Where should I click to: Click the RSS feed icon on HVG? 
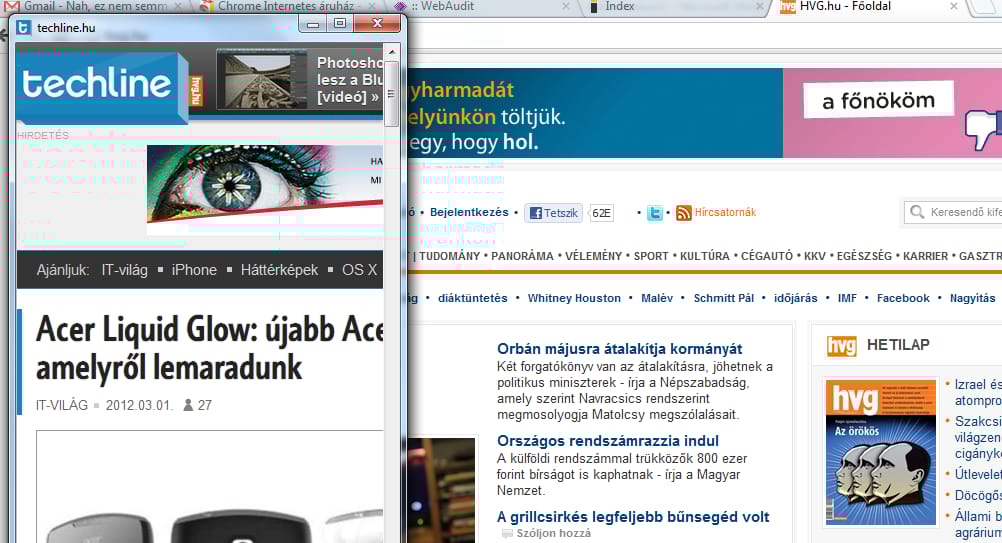pyautogui.click(x=683, y=213)
